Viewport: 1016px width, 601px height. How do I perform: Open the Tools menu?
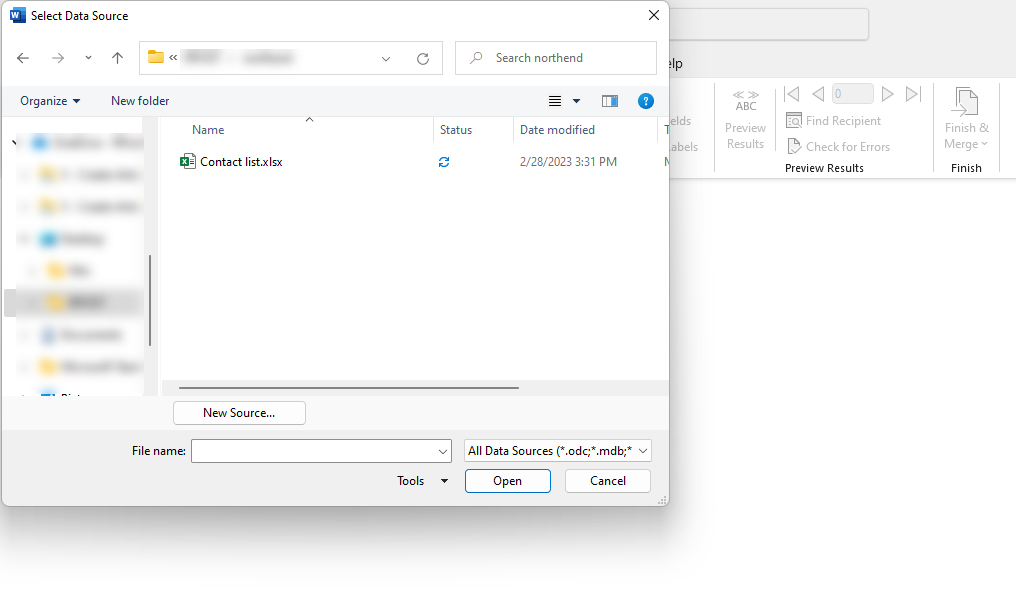(422, 481)
